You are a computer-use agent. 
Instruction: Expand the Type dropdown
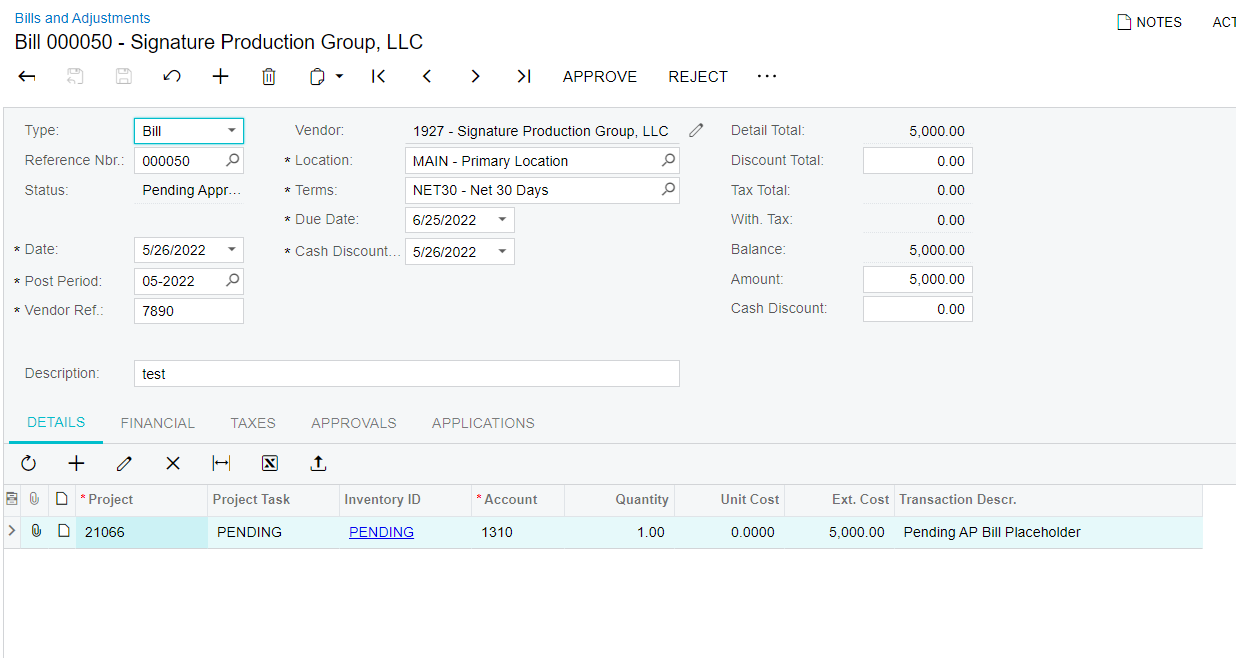[x=232, y=131]
